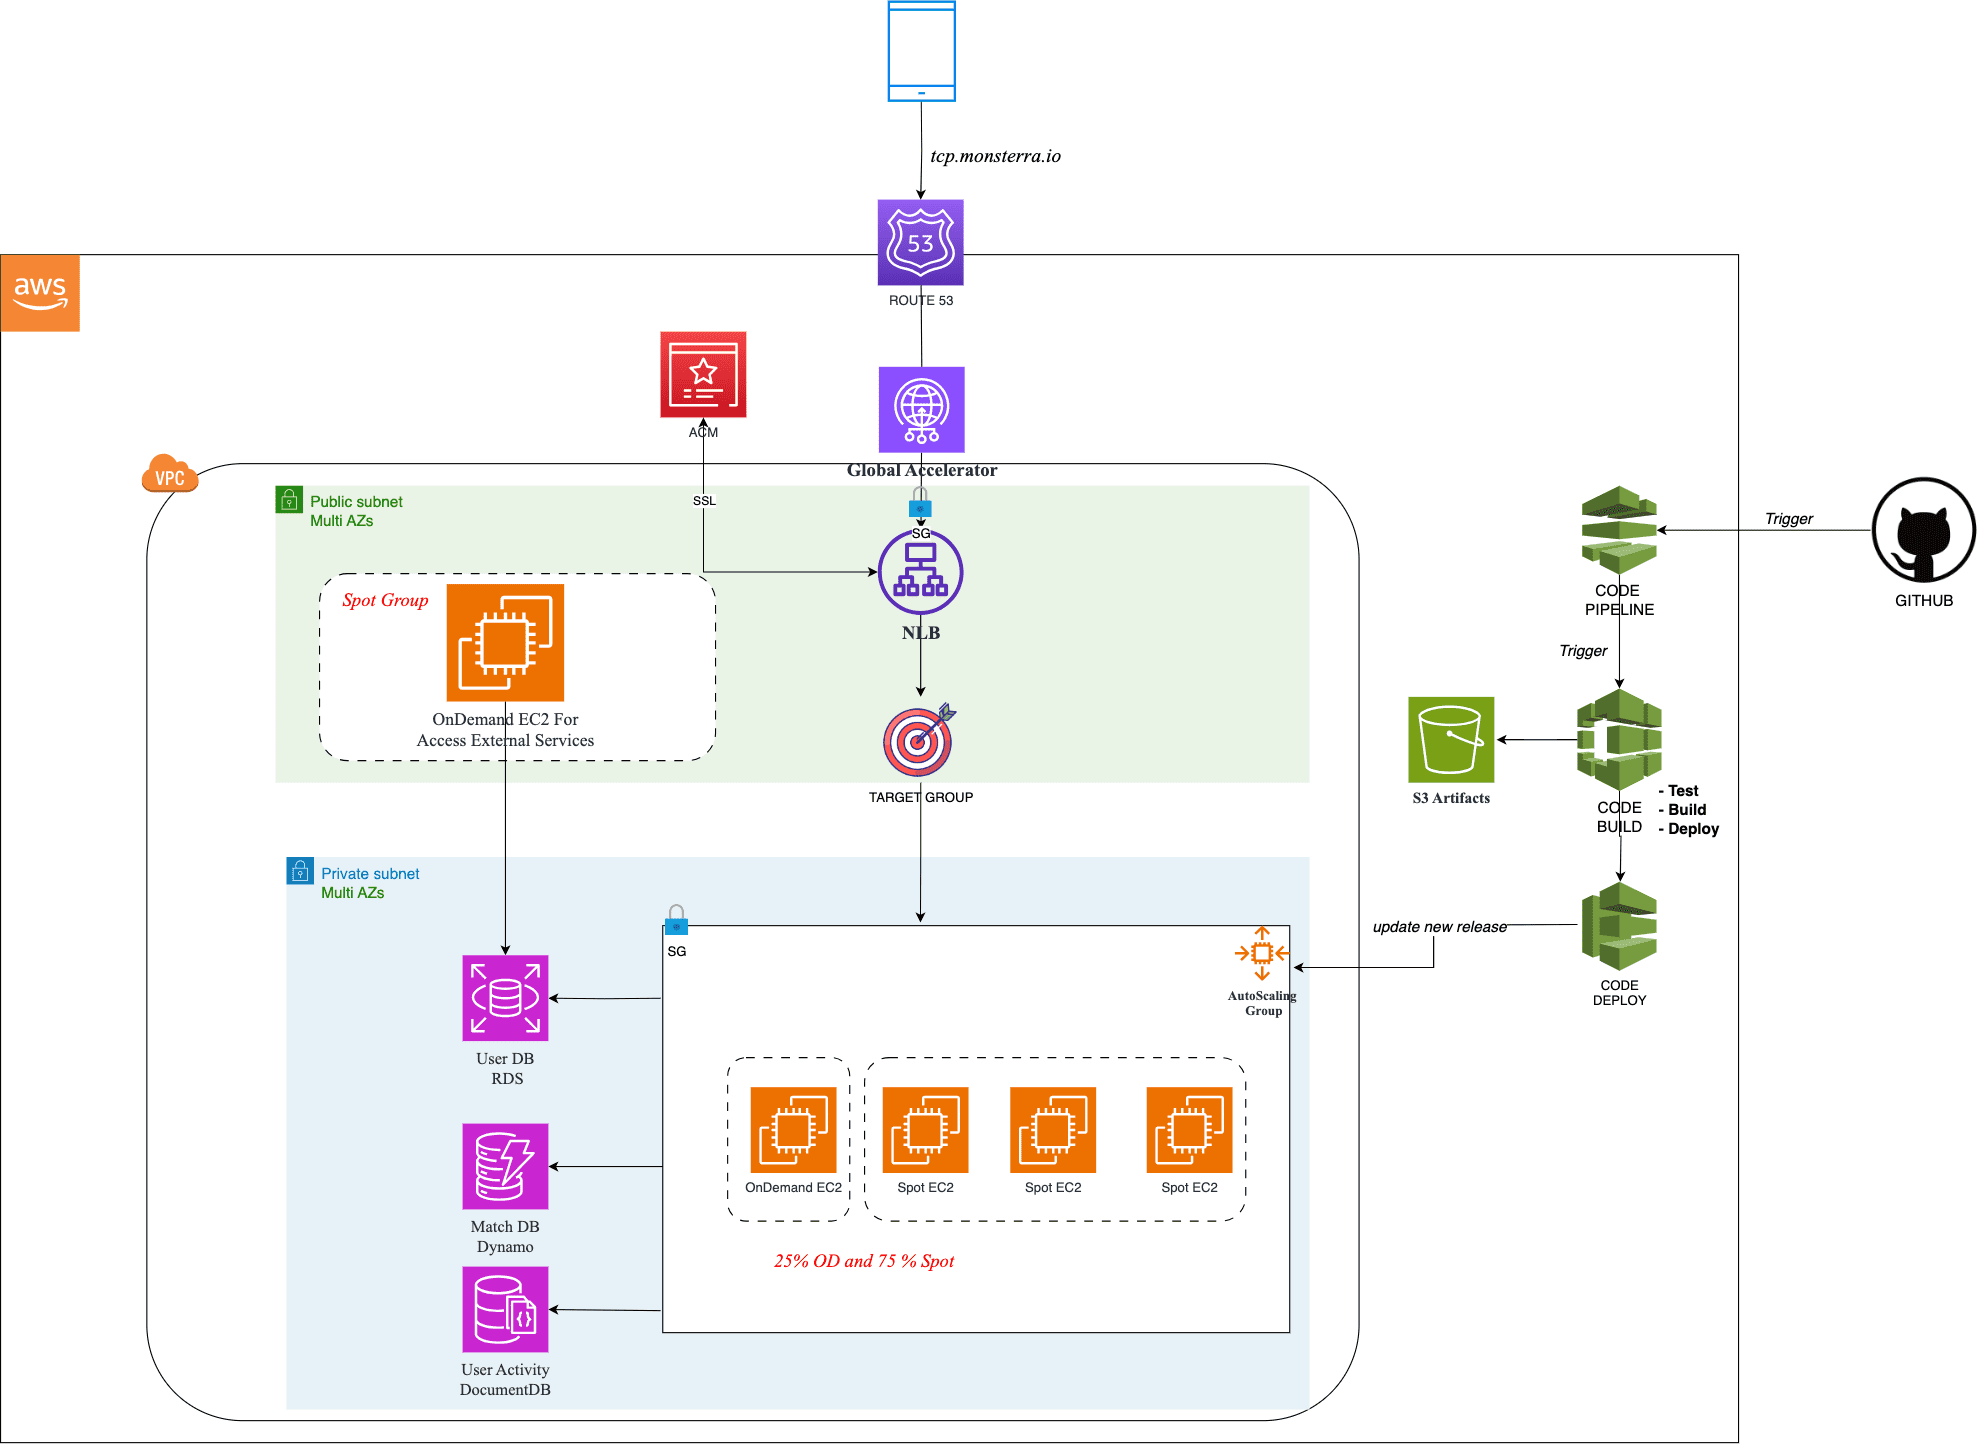Click the ACM certificate icon
The height and width of the screenshot is (1444, 1979).
point(703,374)
